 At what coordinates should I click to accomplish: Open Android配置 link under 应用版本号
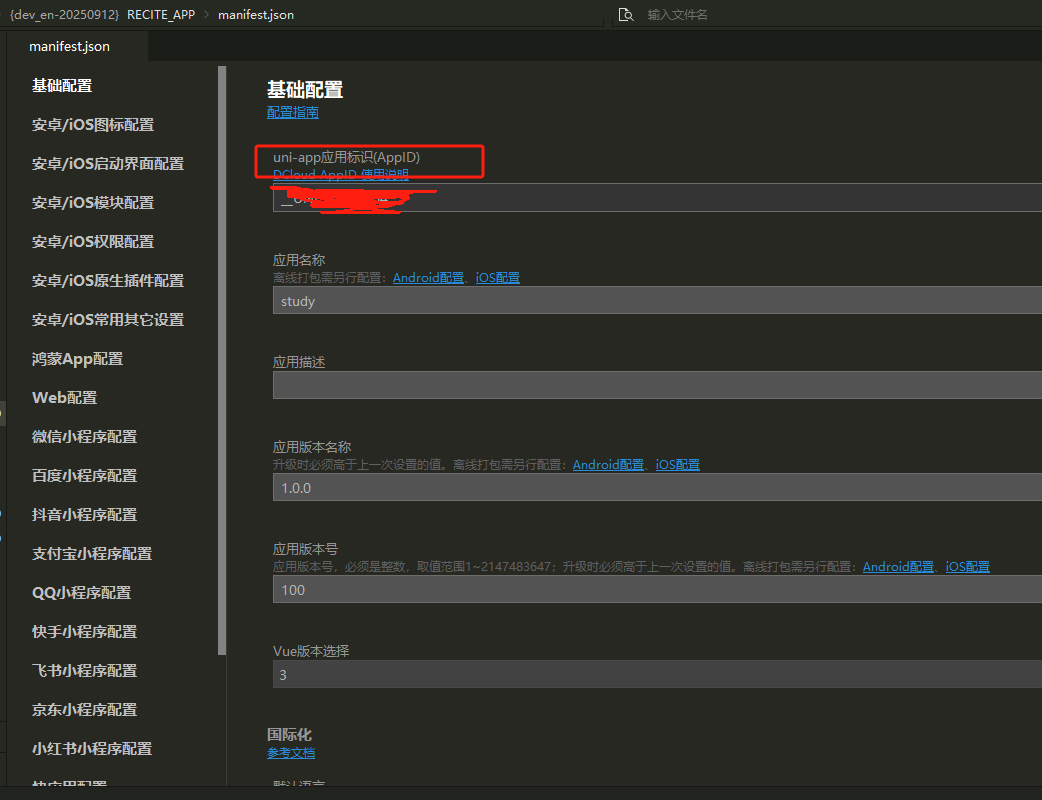(898, 567)
